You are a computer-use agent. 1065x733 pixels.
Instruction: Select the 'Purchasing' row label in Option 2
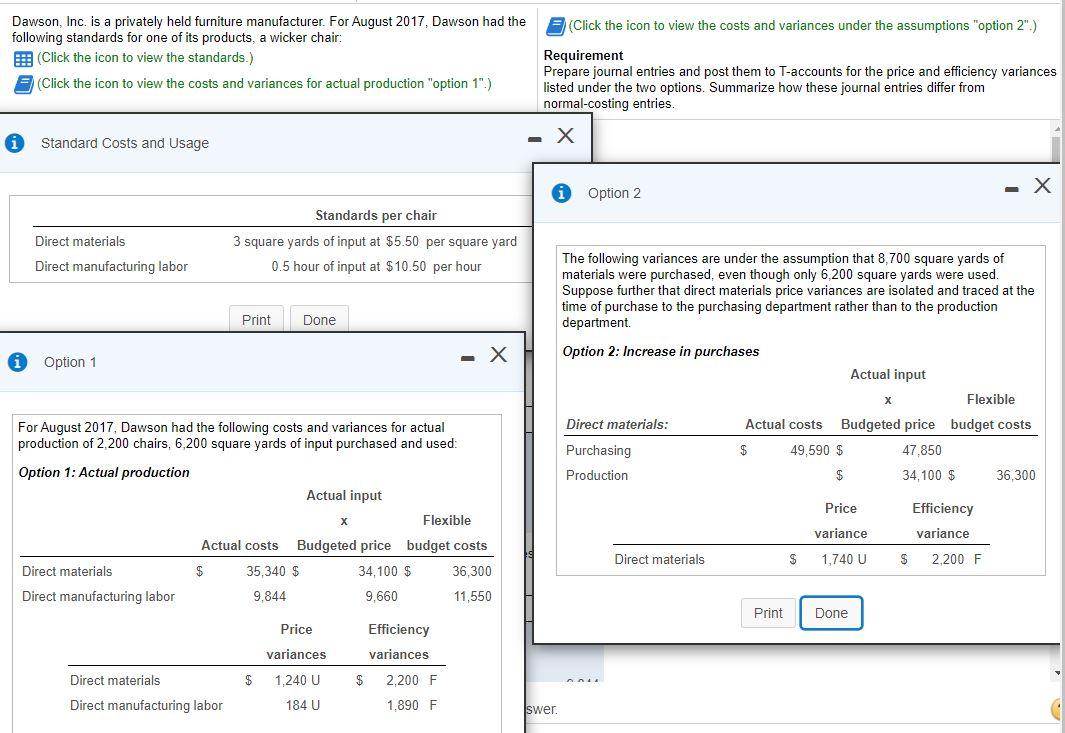(598, 450)
